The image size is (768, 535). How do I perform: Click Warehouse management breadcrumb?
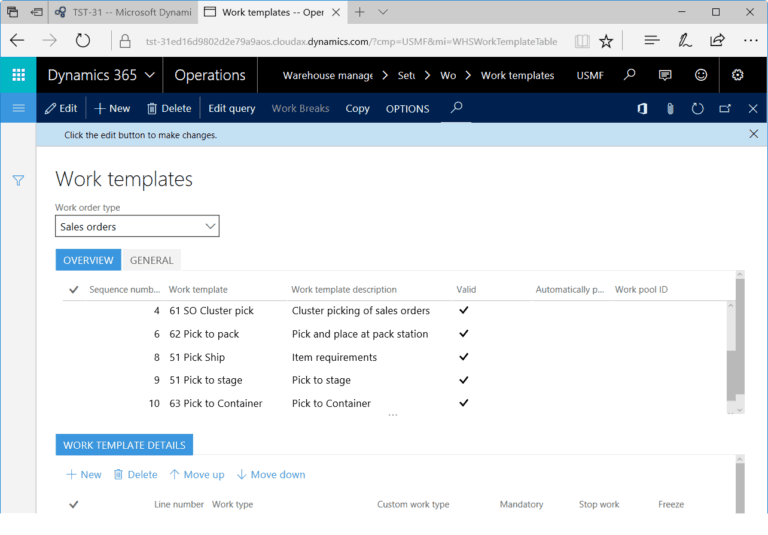[328, 75]
